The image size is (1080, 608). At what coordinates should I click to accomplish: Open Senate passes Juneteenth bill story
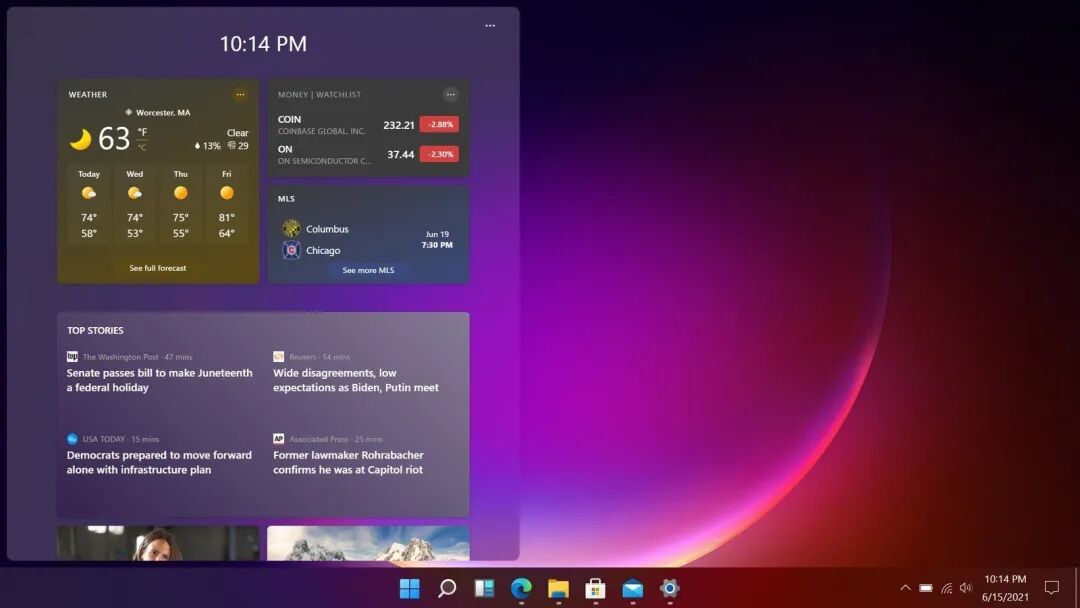click(x=160, y=380)
